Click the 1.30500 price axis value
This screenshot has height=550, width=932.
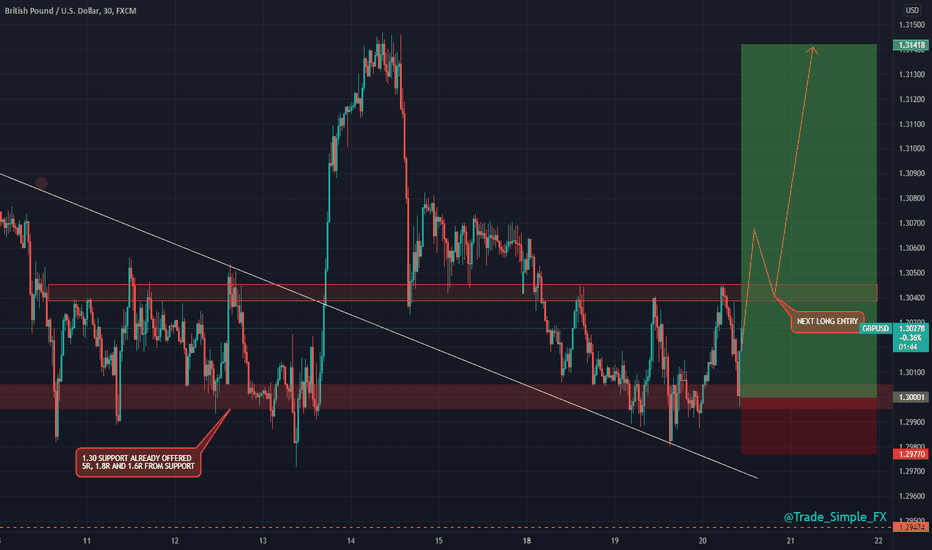click(912, 273)
